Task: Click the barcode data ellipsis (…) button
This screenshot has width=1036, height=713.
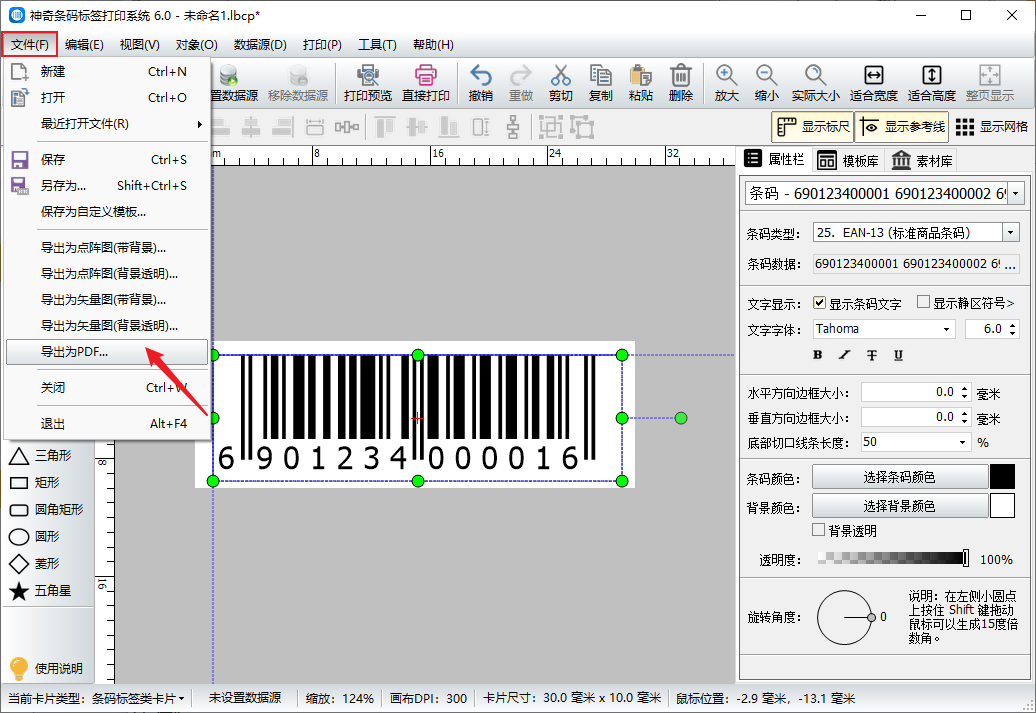Action: (x=1010, y=264)
